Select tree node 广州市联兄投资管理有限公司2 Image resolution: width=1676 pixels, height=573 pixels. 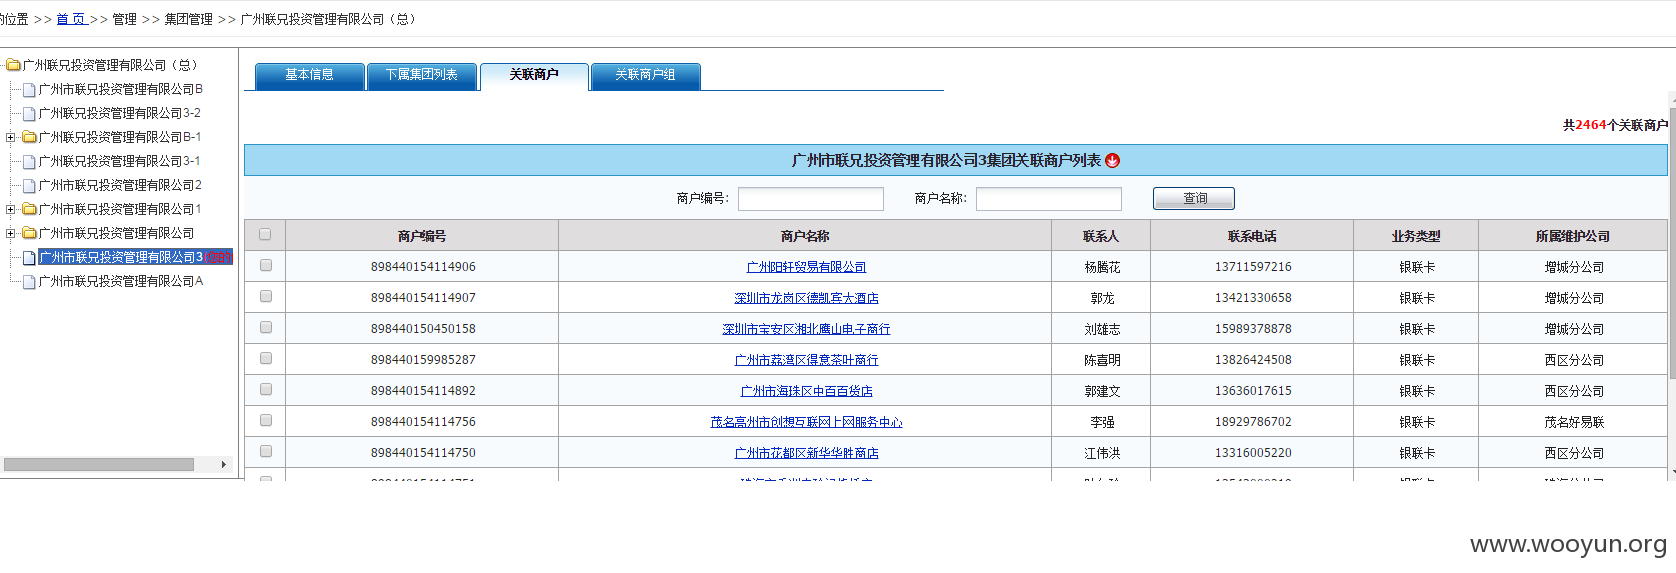point(121,185)
